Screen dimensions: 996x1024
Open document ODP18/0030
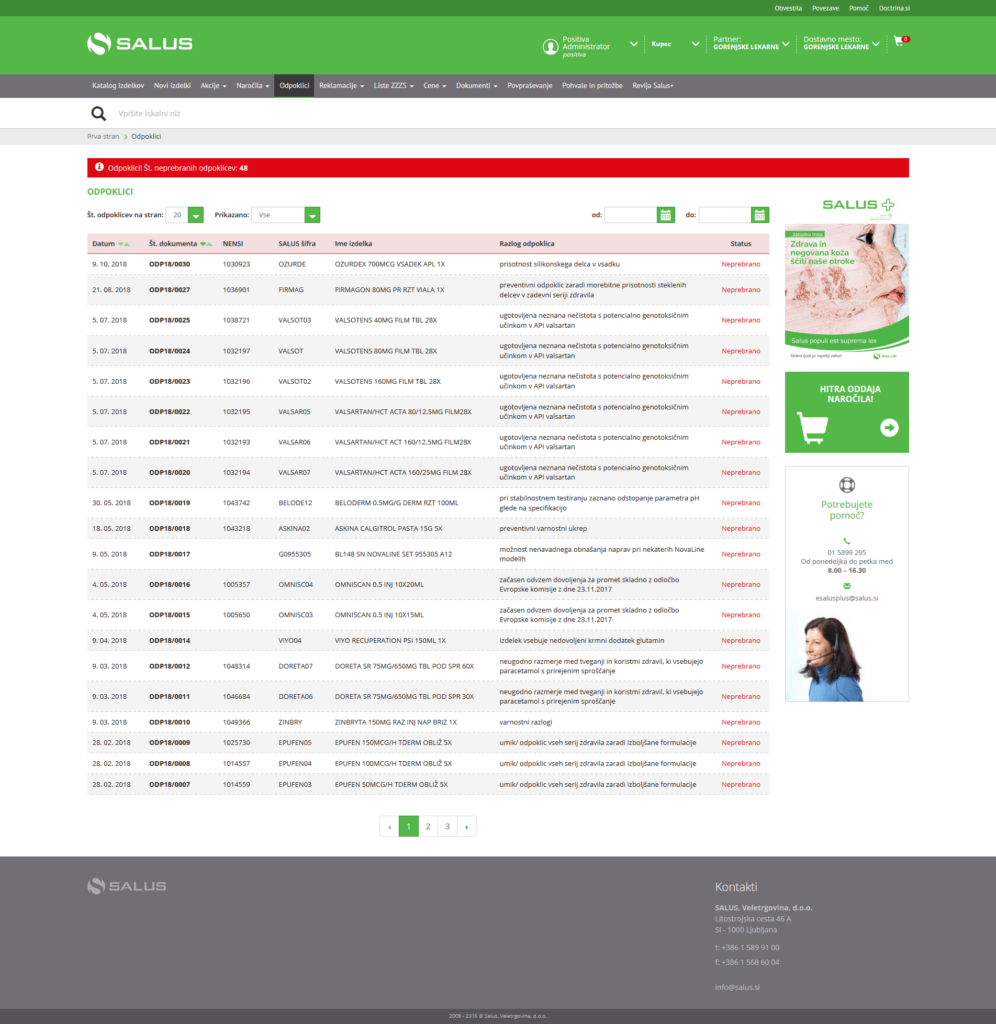pyautogui.click(x=170, y=264)
